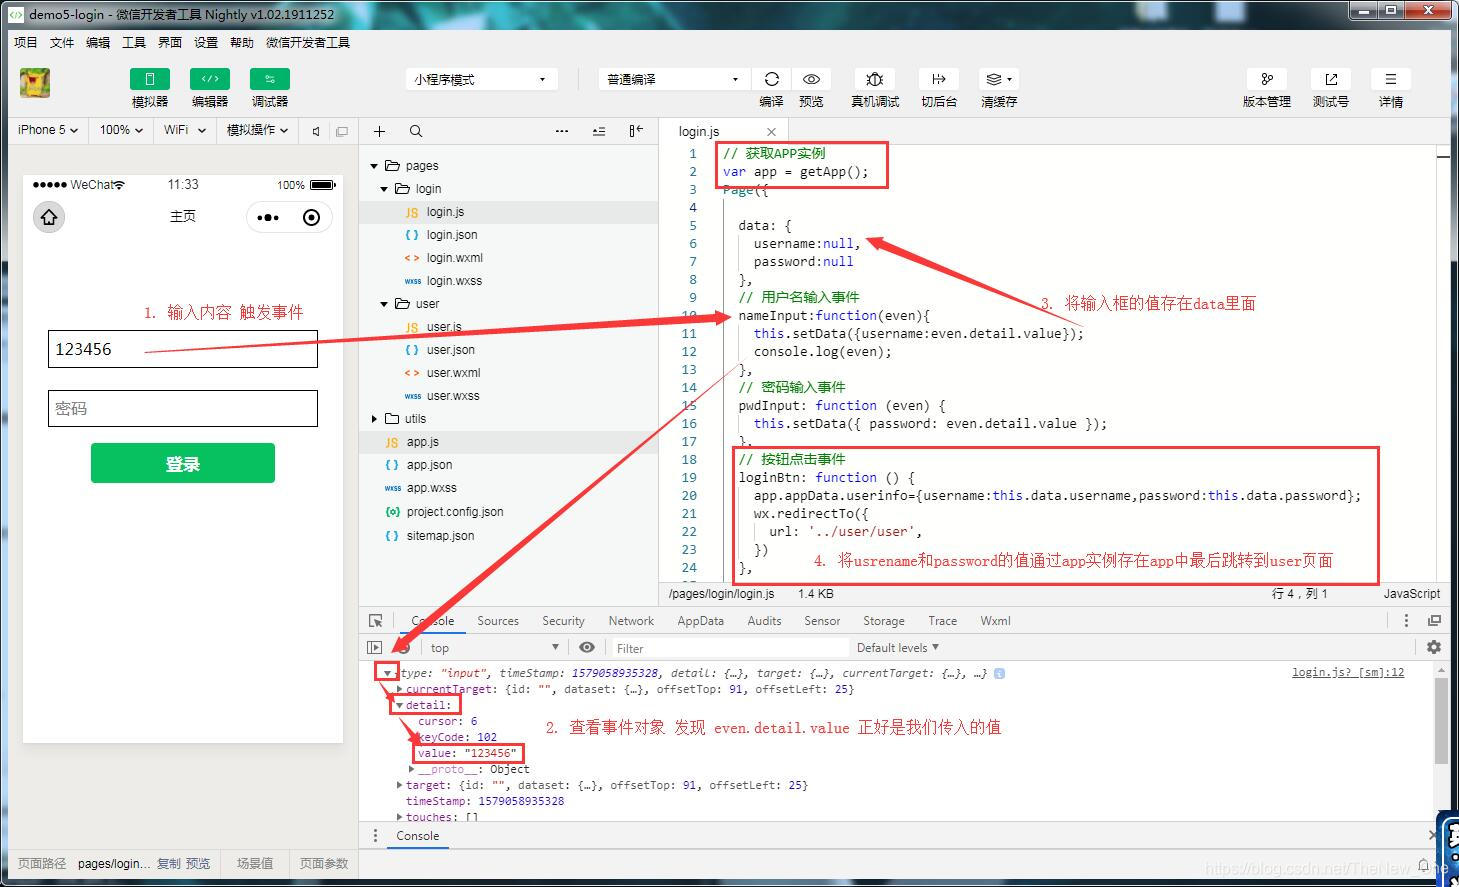
Task: Open the File menu
Action: click(x=62, y=42)
